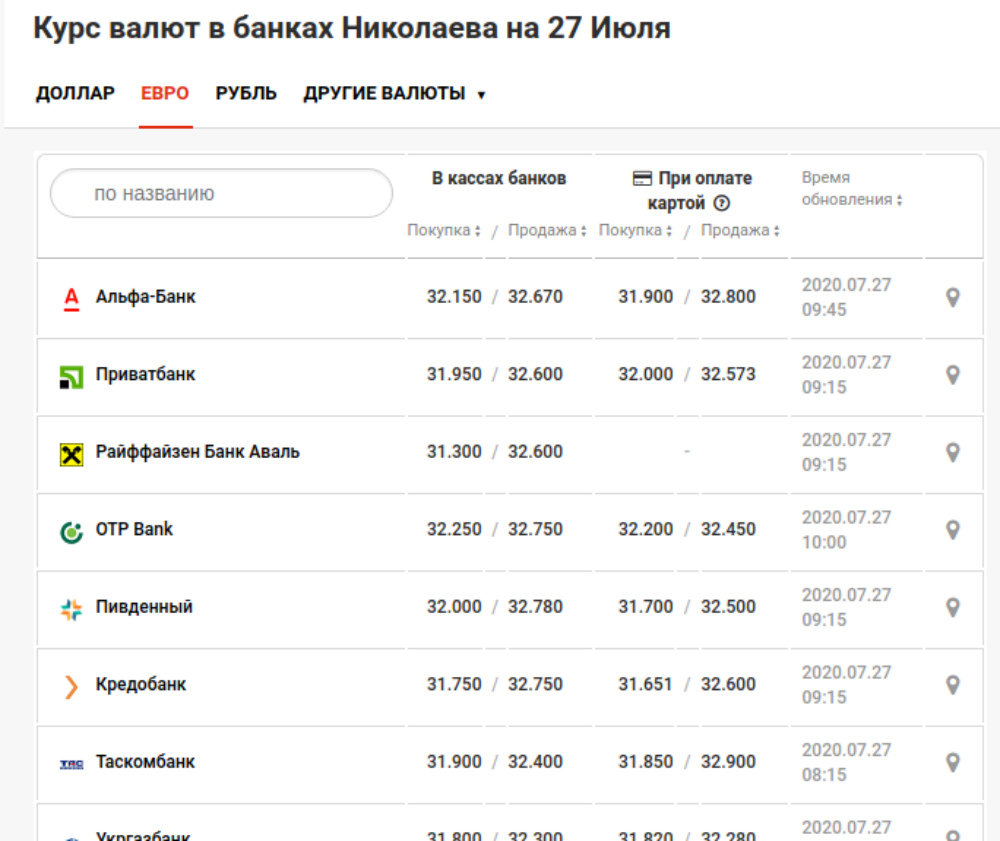Sort by bank cash desk Продажа column
Image resolution: width=1000 pixels, height=841 pixels.
pyautogui.click(x=547, y=231)
